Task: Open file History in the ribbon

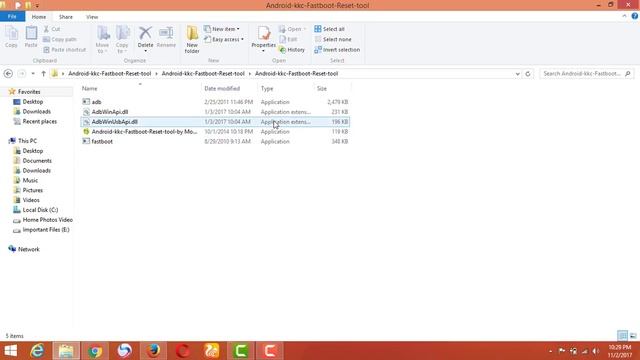Action: point(292,50)
